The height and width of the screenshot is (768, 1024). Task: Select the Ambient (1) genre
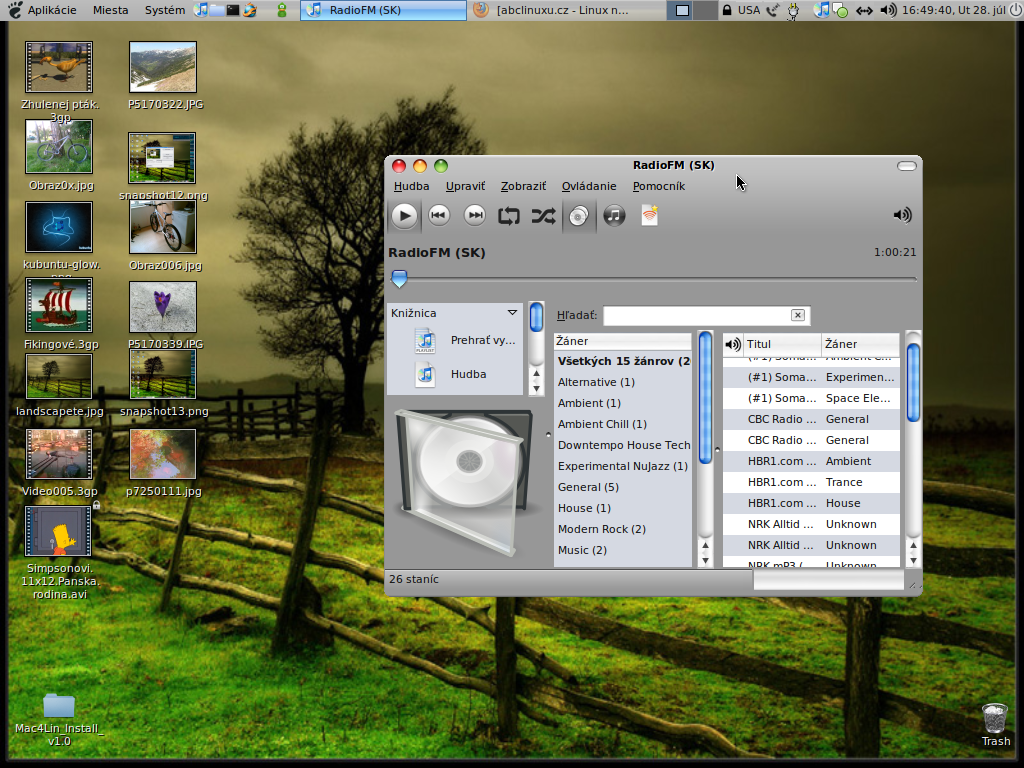(x=622, y=403)
